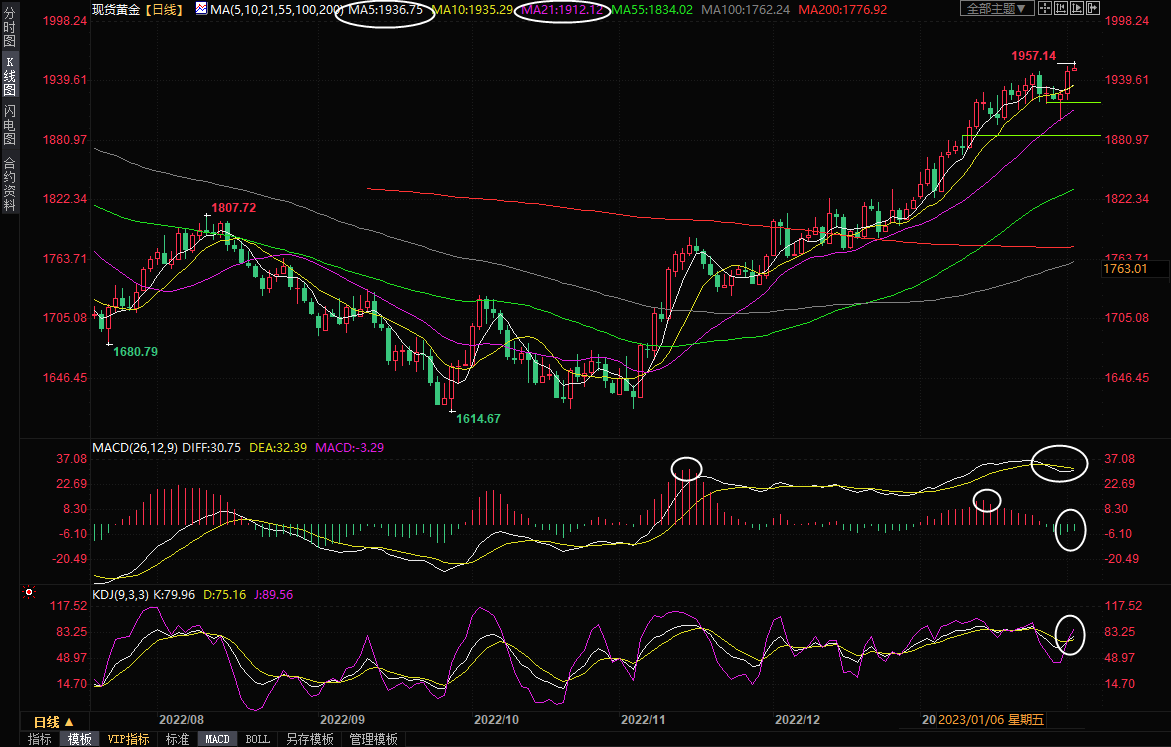
Task: Open the VIP指标 tab
Action: pos(129,739)
